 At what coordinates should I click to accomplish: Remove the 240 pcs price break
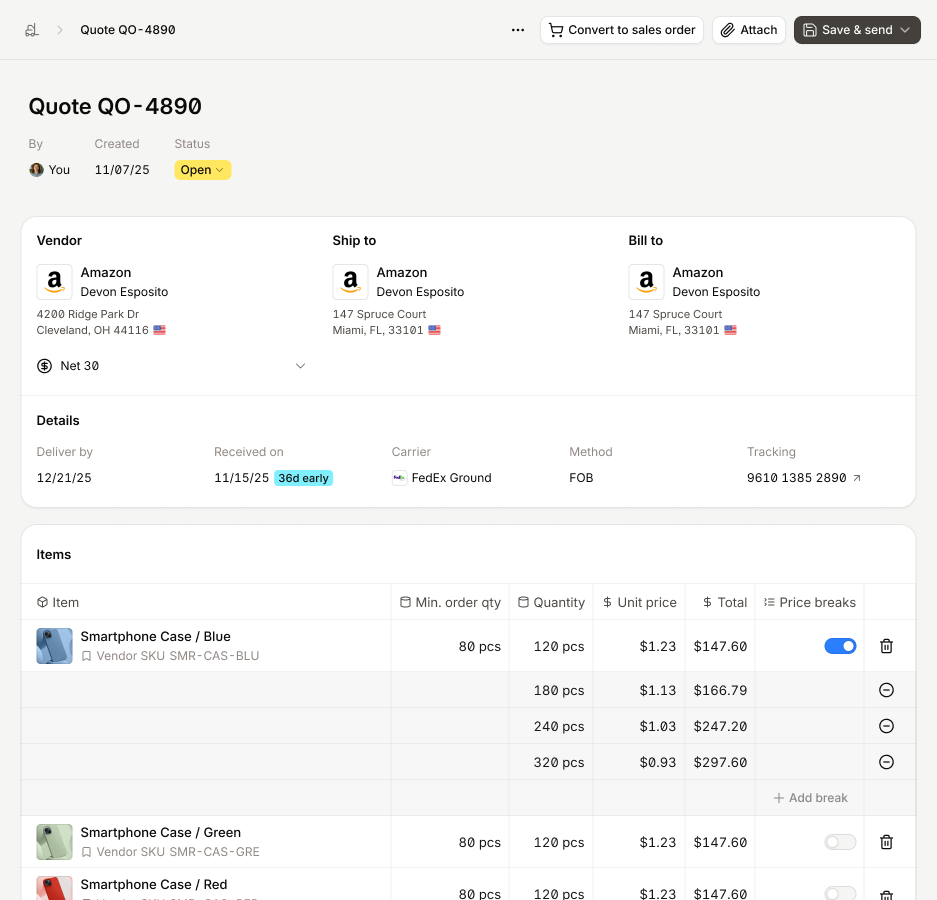pos(886,726)
